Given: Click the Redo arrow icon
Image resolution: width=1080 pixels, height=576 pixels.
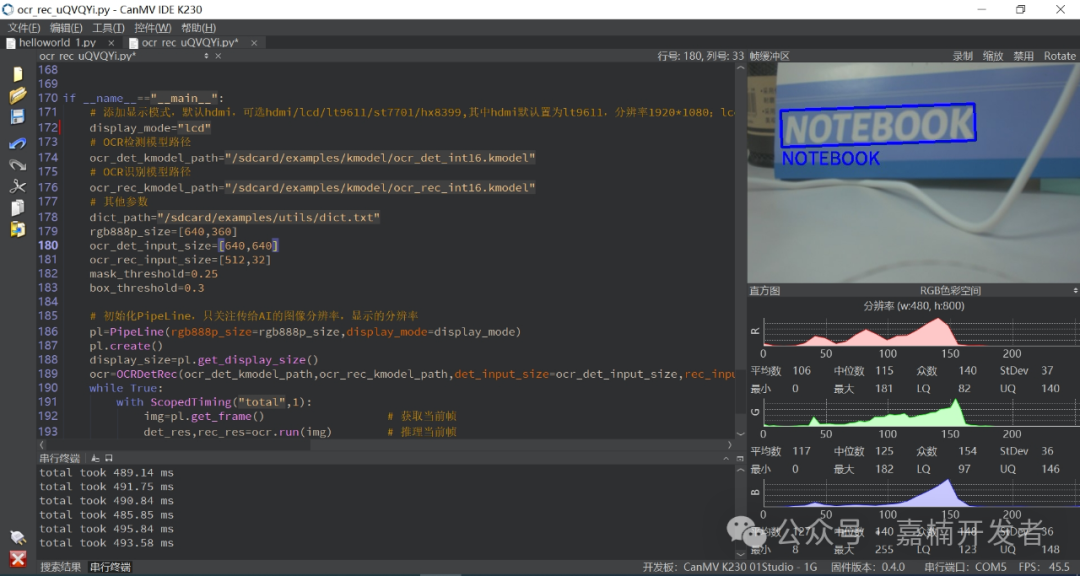Looking at the screenshot, I should 17,164.
